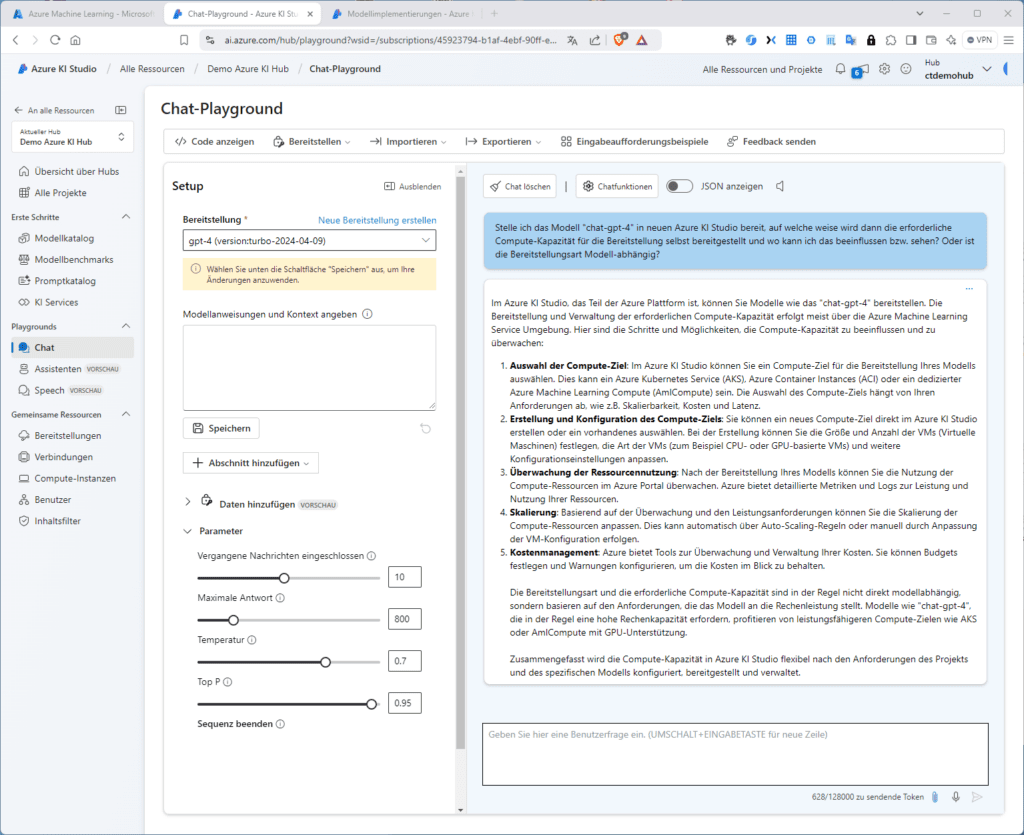Click the browser reload icon
The height and width of the screenshot is (835, 1024).
coord(55,40)
